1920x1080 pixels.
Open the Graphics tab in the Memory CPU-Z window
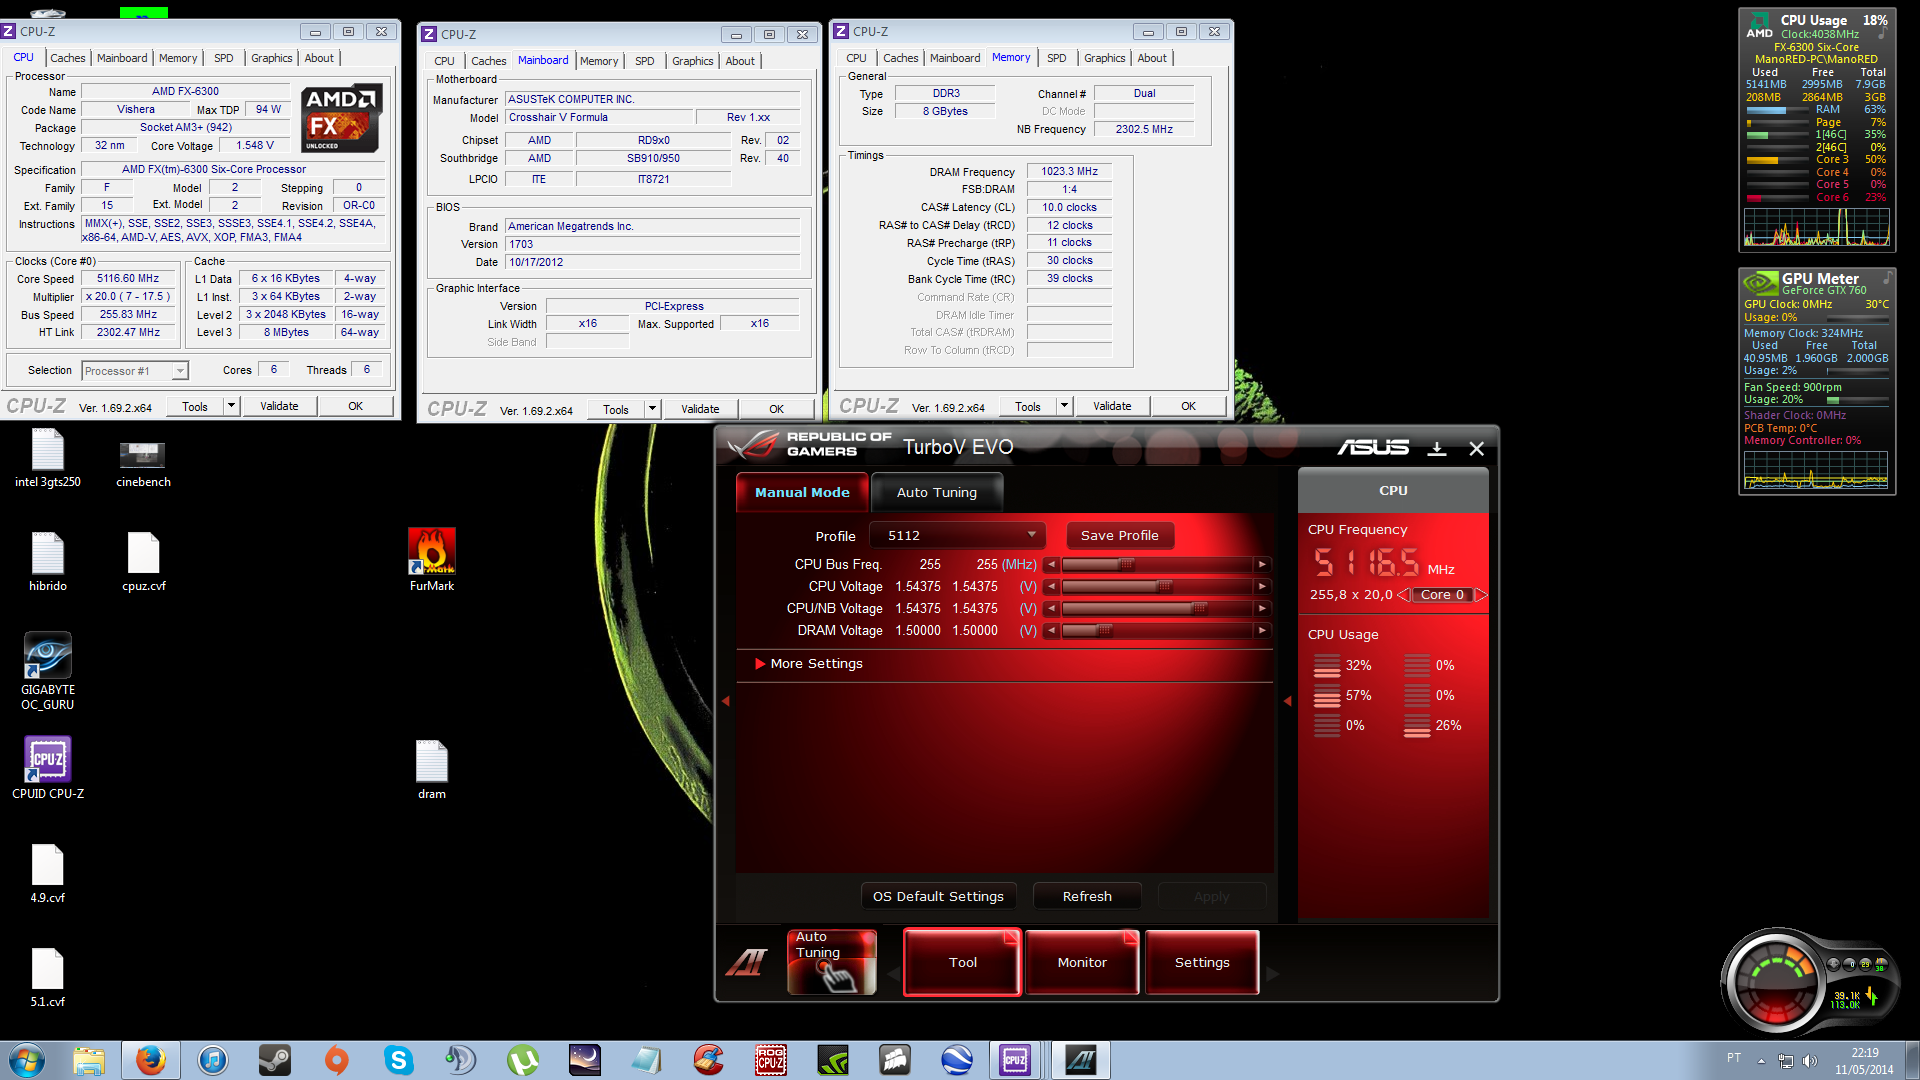tap(1104, 58)
